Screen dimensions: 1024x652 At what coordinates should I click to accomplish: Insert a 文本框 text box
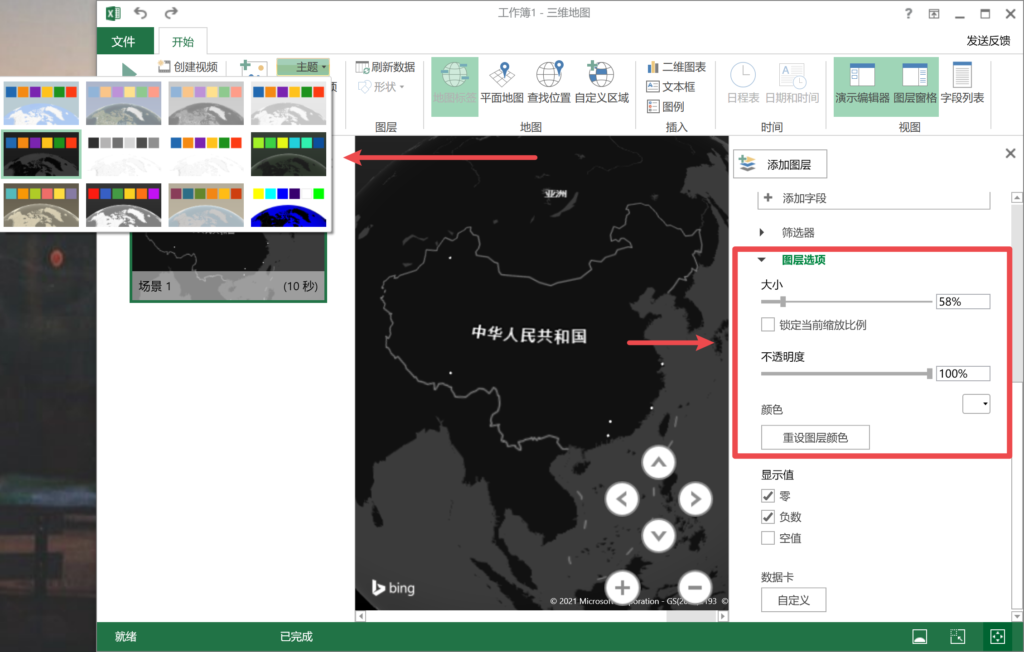tap(671, 87)
